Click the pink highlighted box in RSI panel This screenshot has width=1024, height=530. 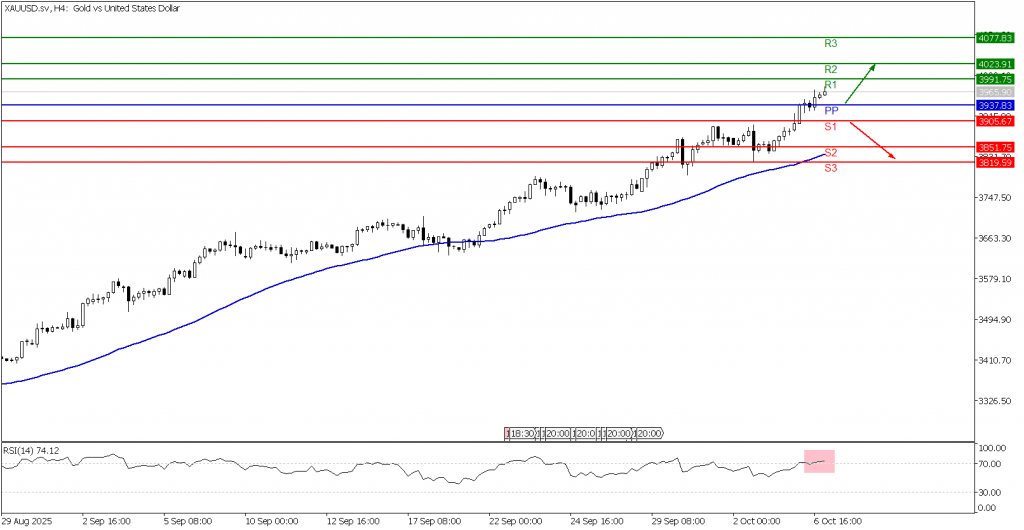coord(818,461)
